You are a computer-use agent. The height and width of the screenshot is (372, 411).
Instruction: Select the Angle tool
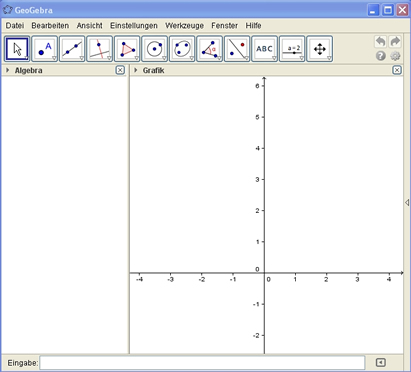coord(210,49)
